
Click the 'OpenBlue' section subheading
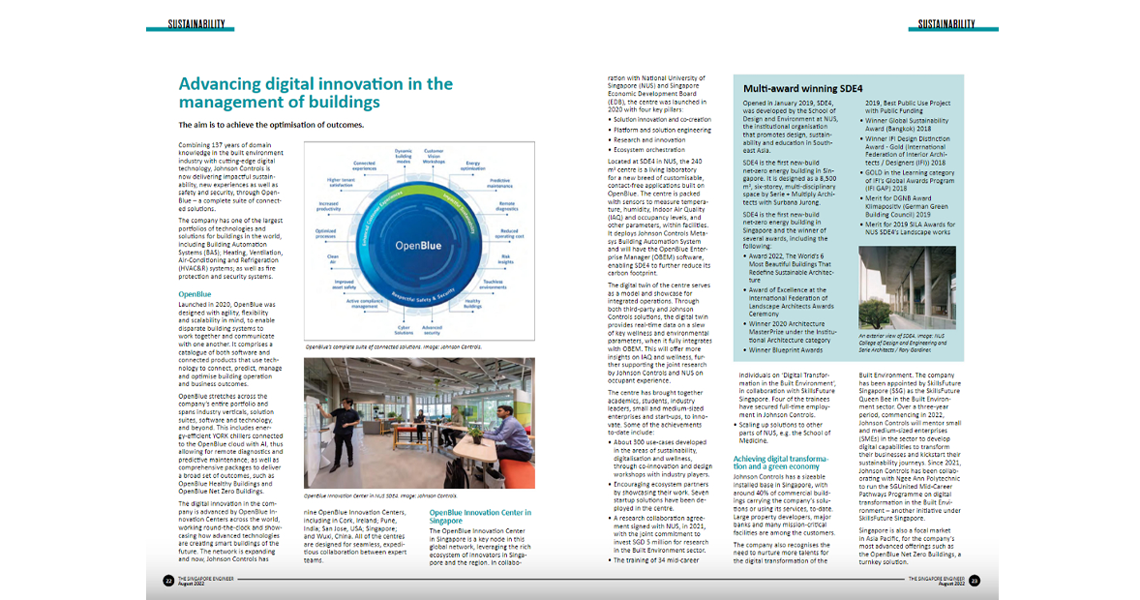tap(195, 295)
